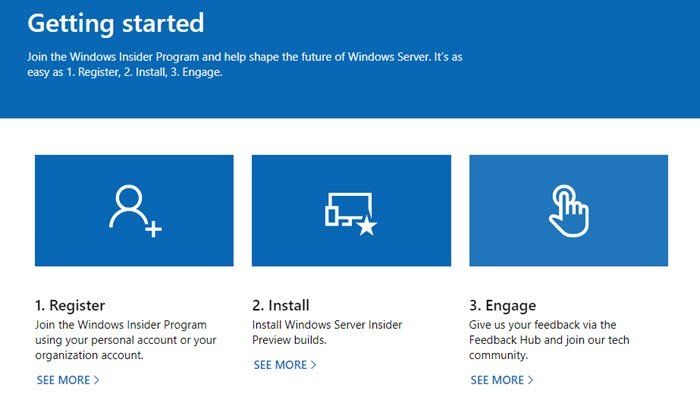Select the '3. Engage' heading
Screen dimensions: 700x397
click(x=503, y=305)
